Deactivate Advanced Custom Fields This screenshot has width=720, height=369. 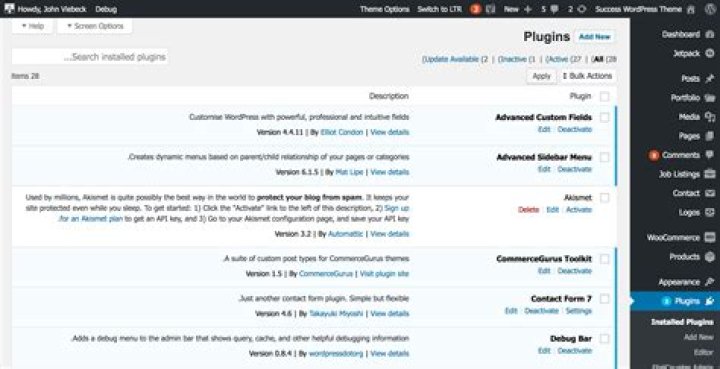click(x=574, y=129)
